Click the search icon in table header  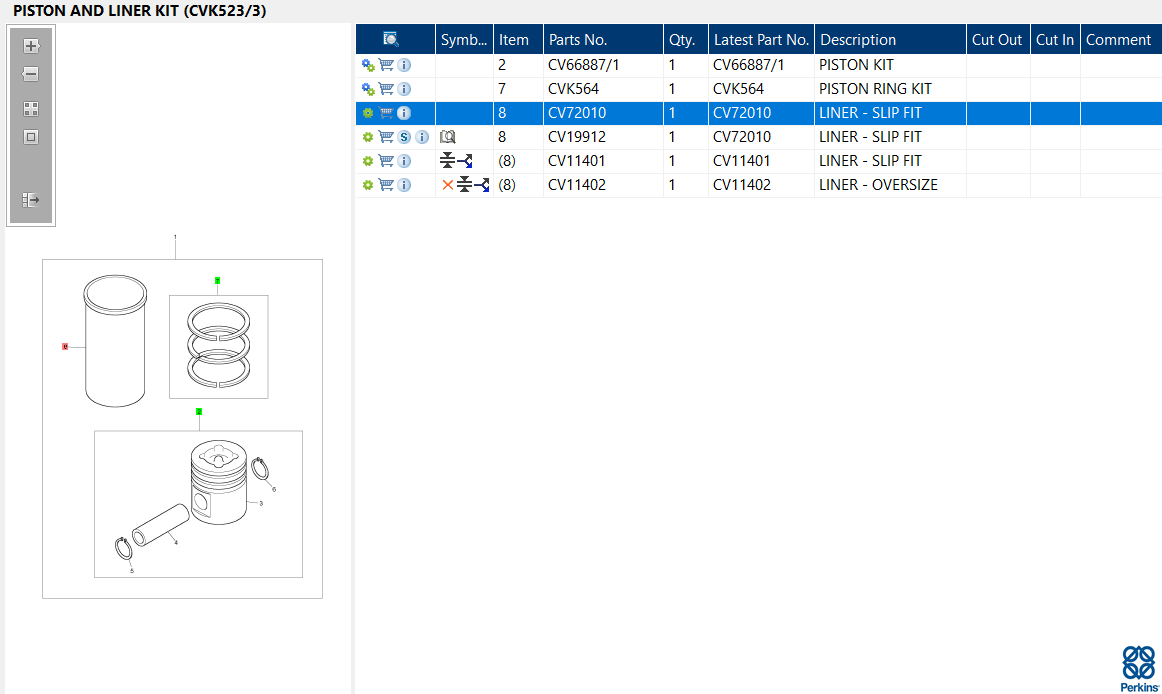click(x=391, y=39)
